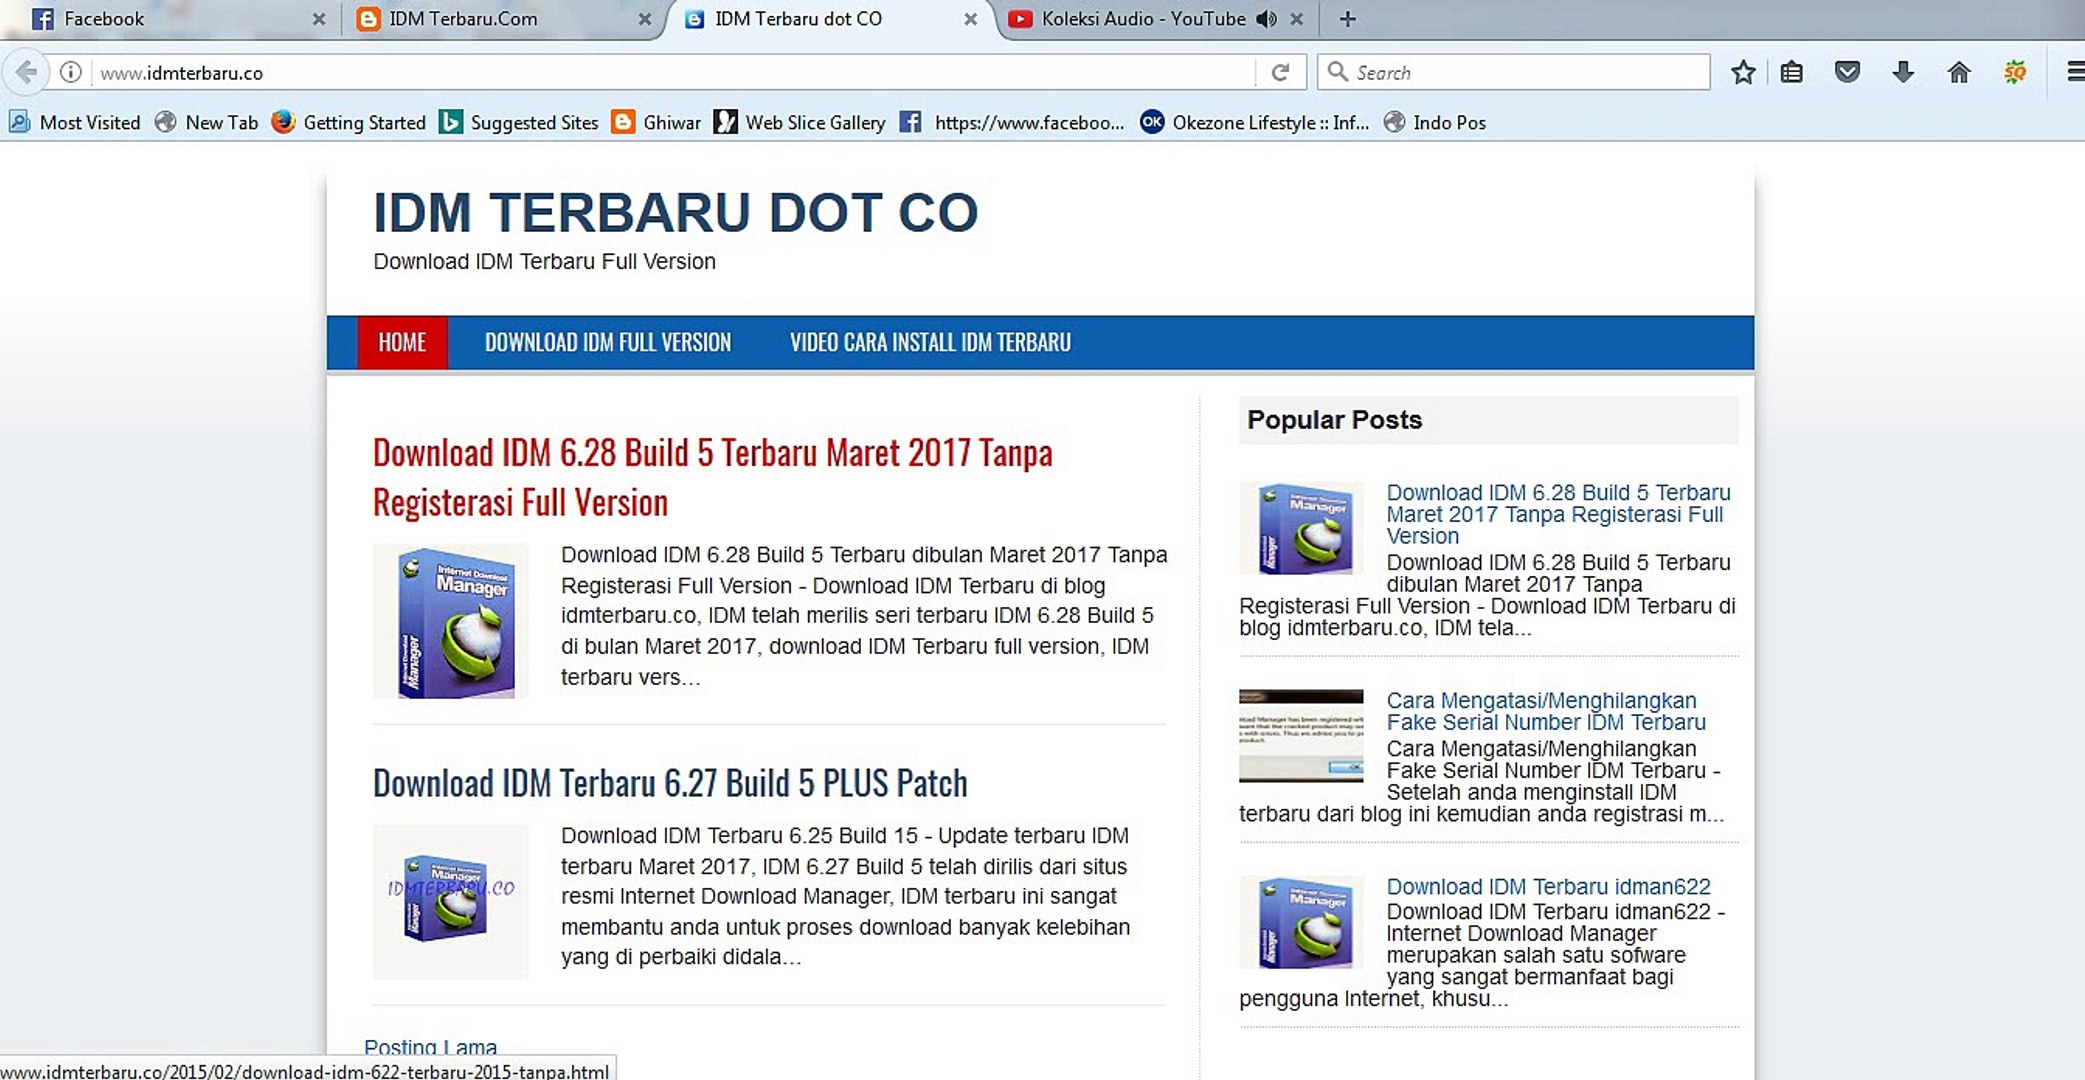The height and width of the screenshot is (1080, 2085).
Task: Bookmark this page with the star icon
Action: [x=1743, y=72]
